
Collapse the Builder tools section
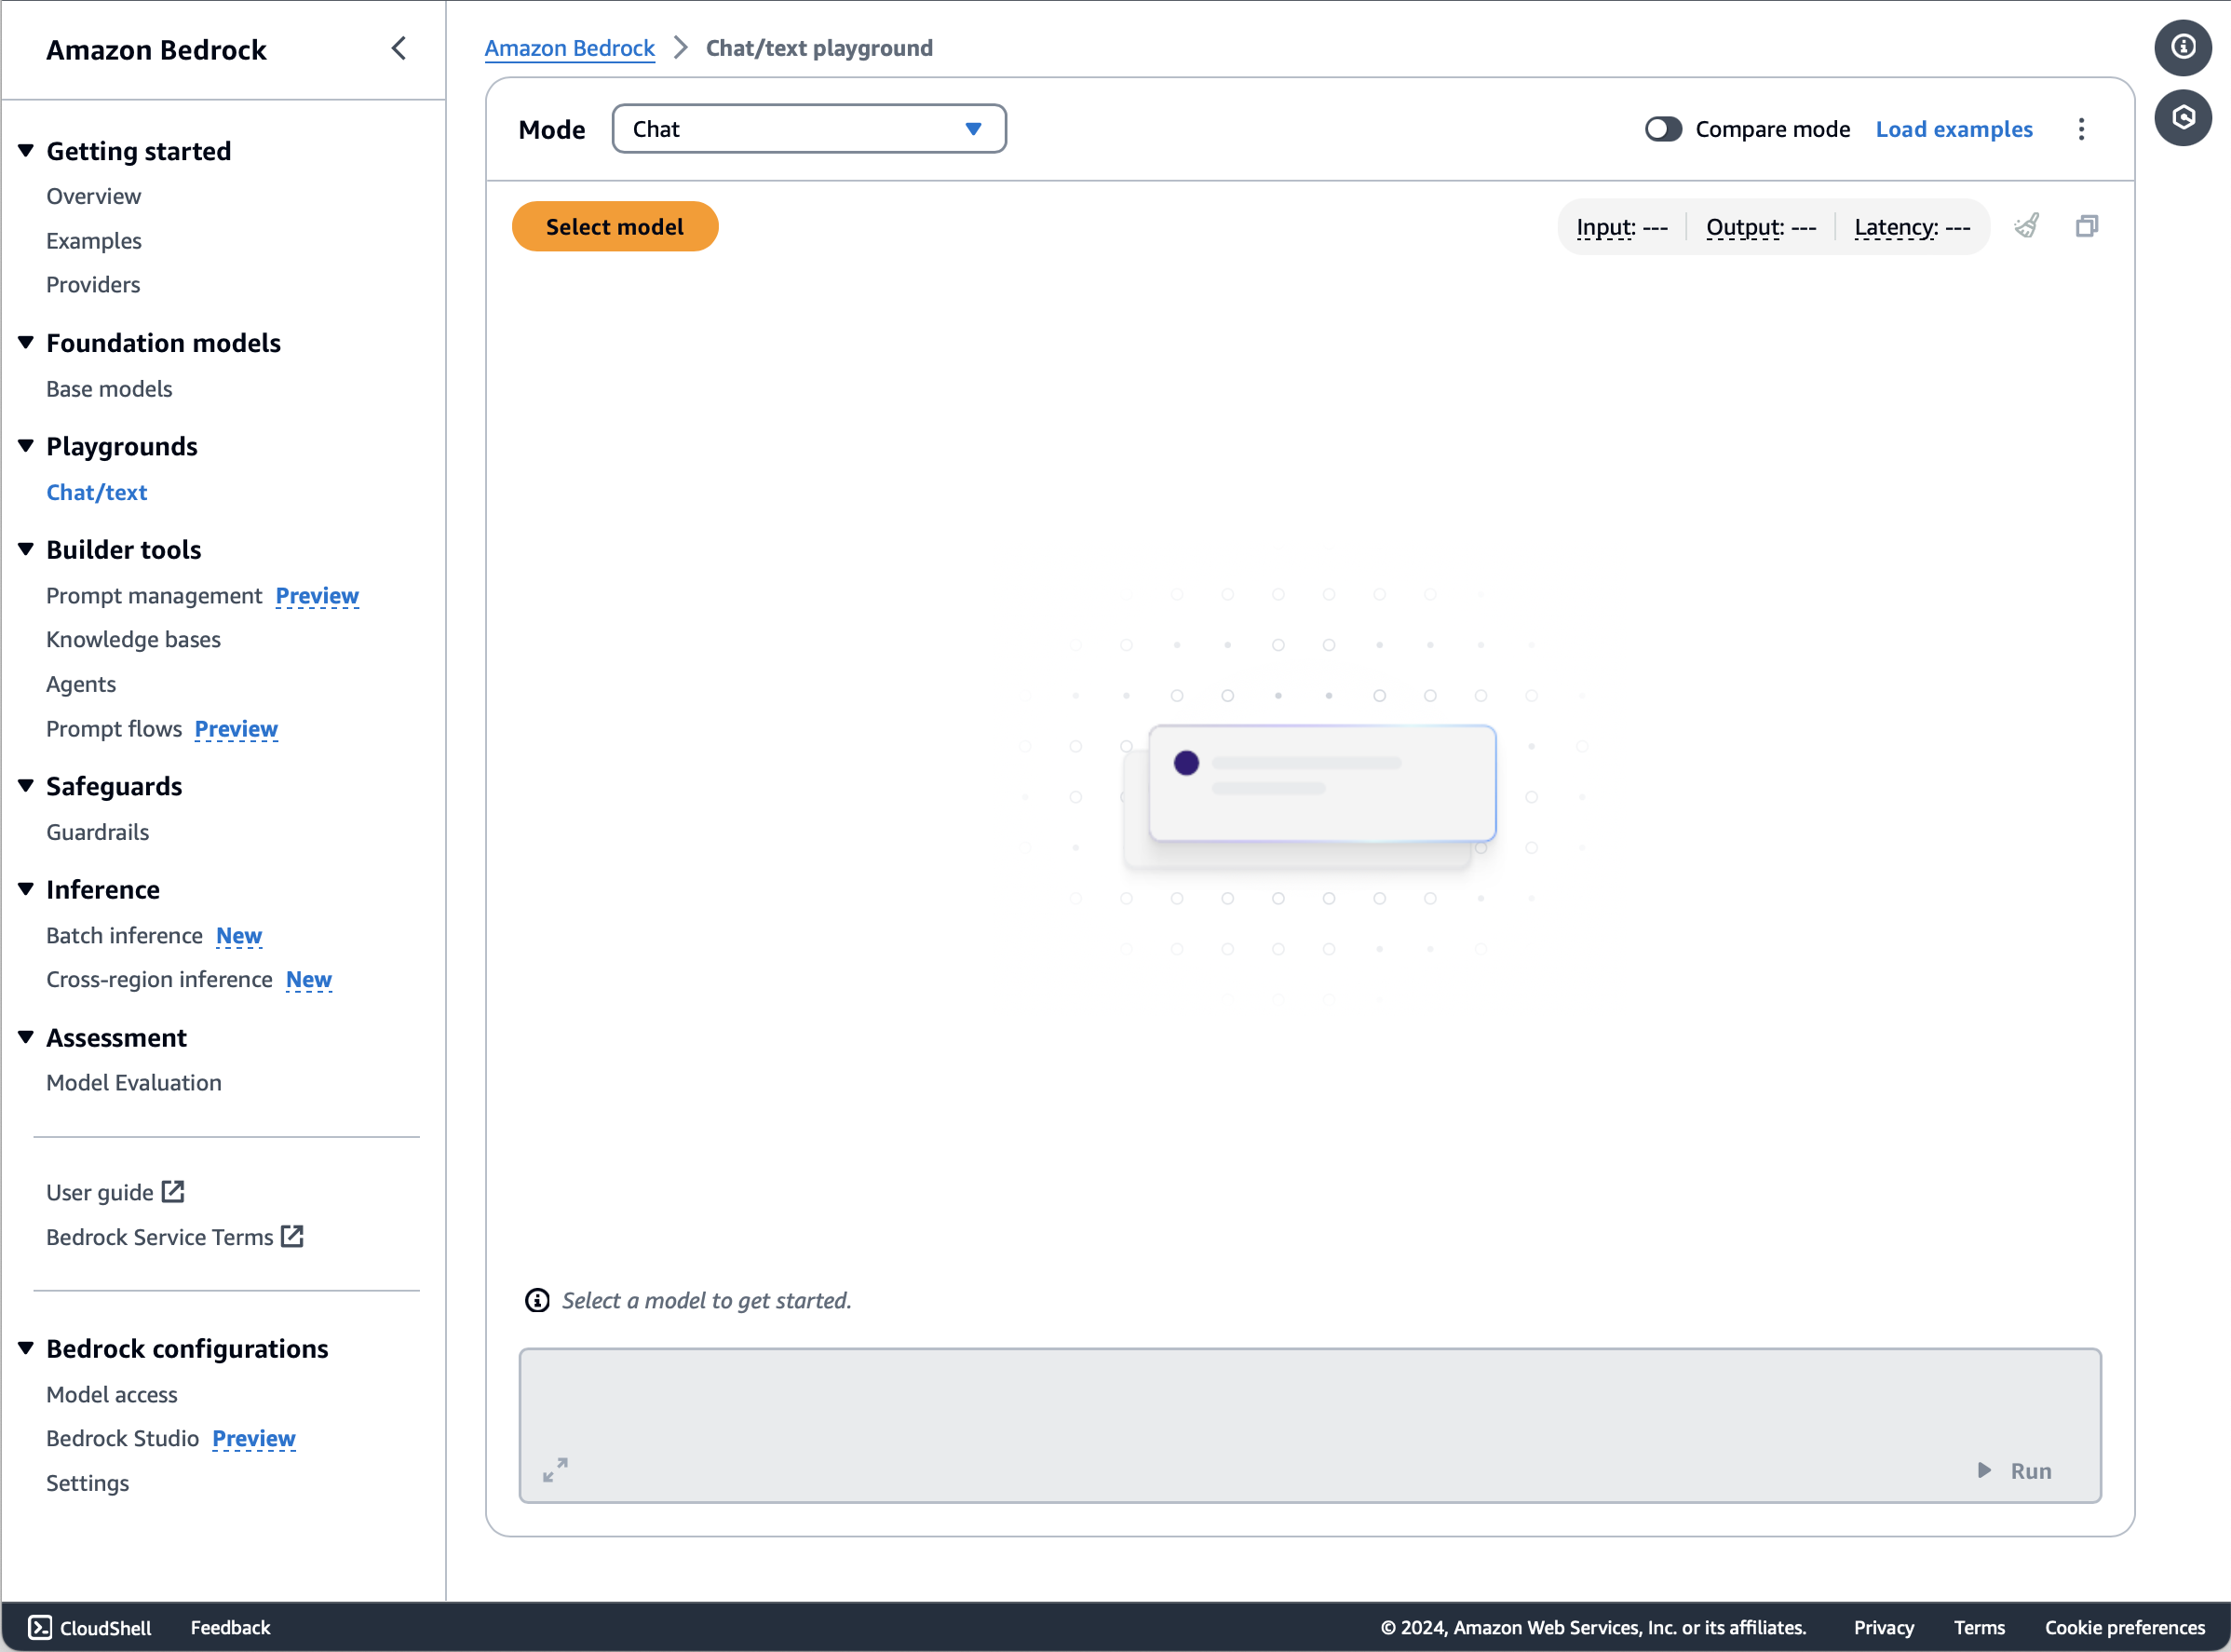coord(26,549)
